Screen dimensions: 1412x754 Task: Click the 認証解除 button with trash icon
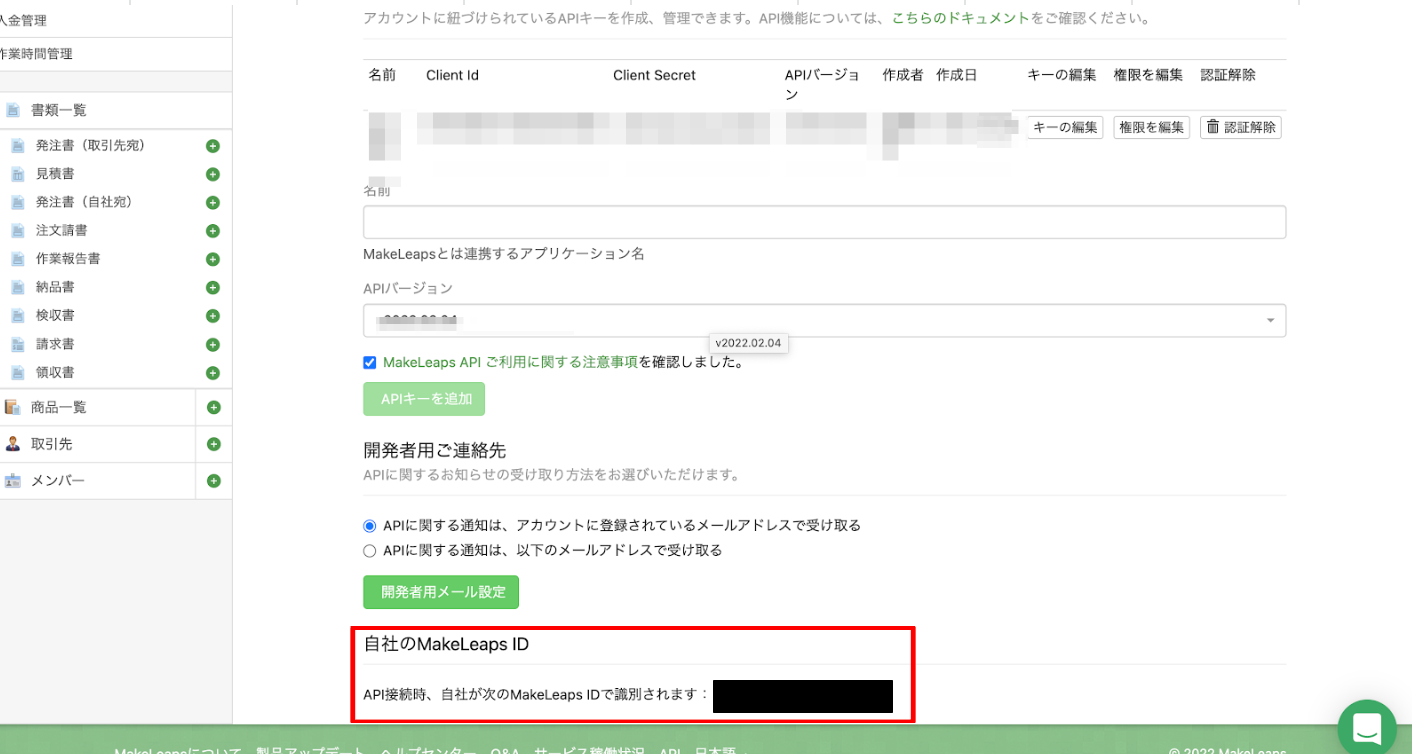(x=1240, y=127)
